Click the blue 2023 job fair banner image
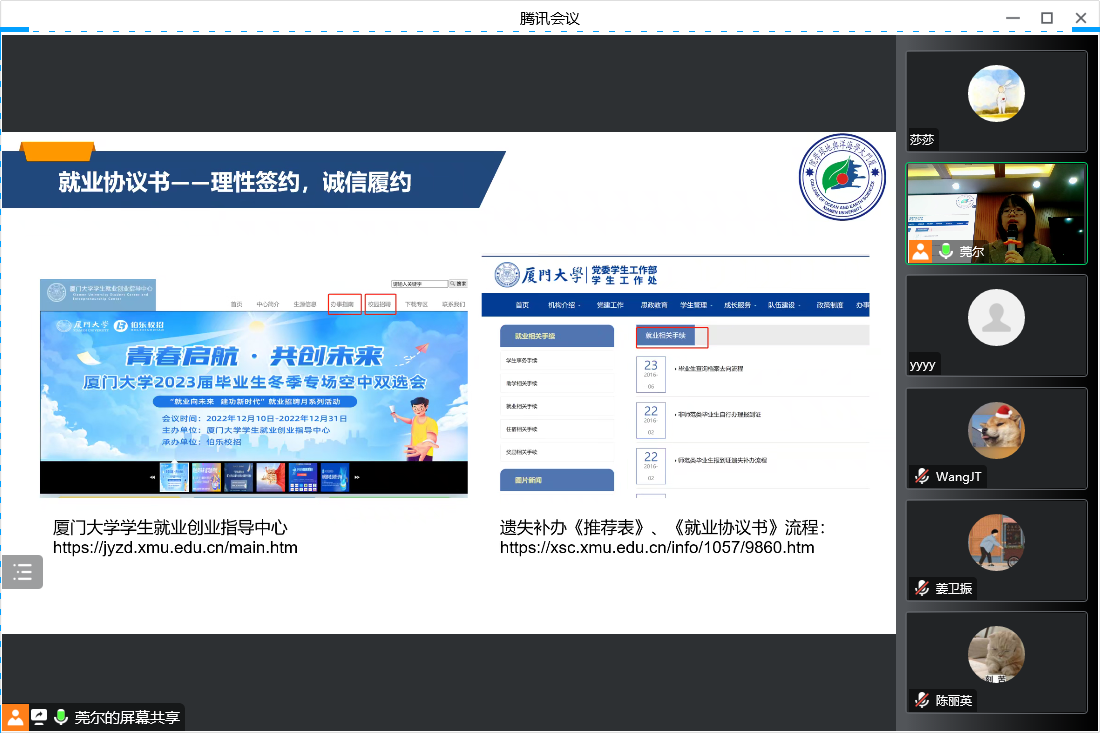1100x733 pixels. point(253,385)
